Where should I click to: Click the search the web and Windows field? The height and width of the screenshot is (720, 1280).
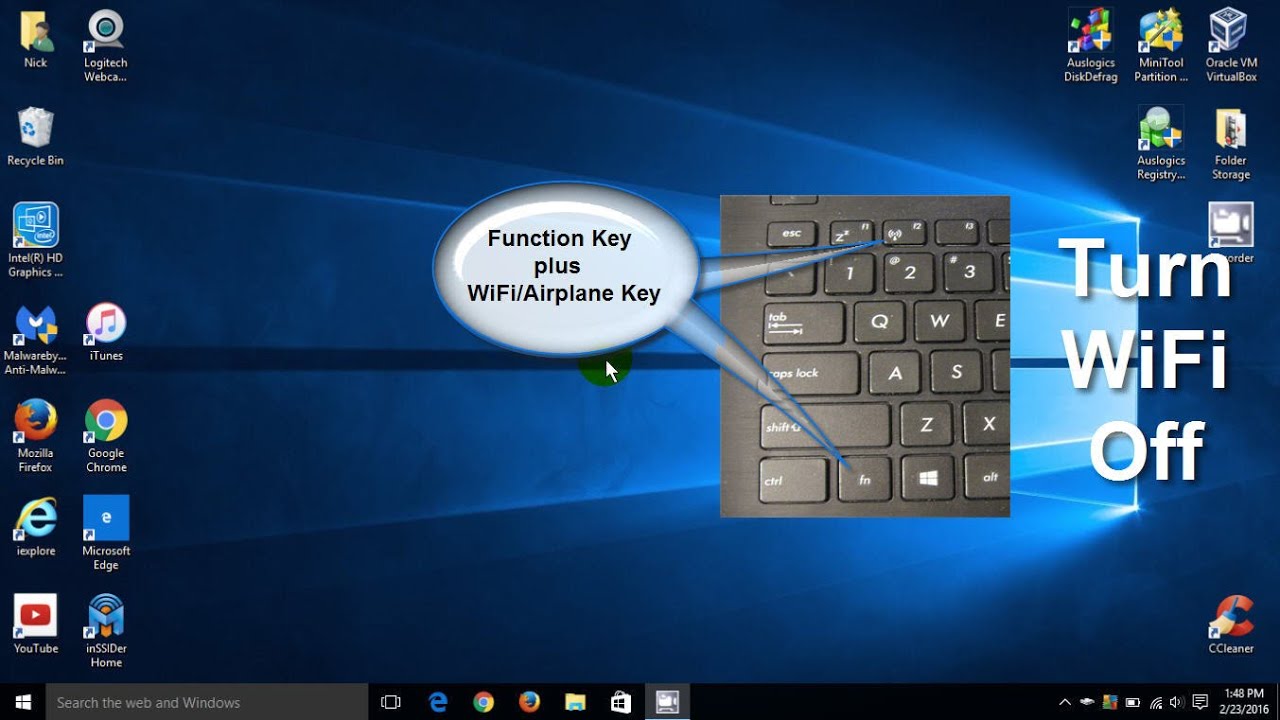(200, 702)
